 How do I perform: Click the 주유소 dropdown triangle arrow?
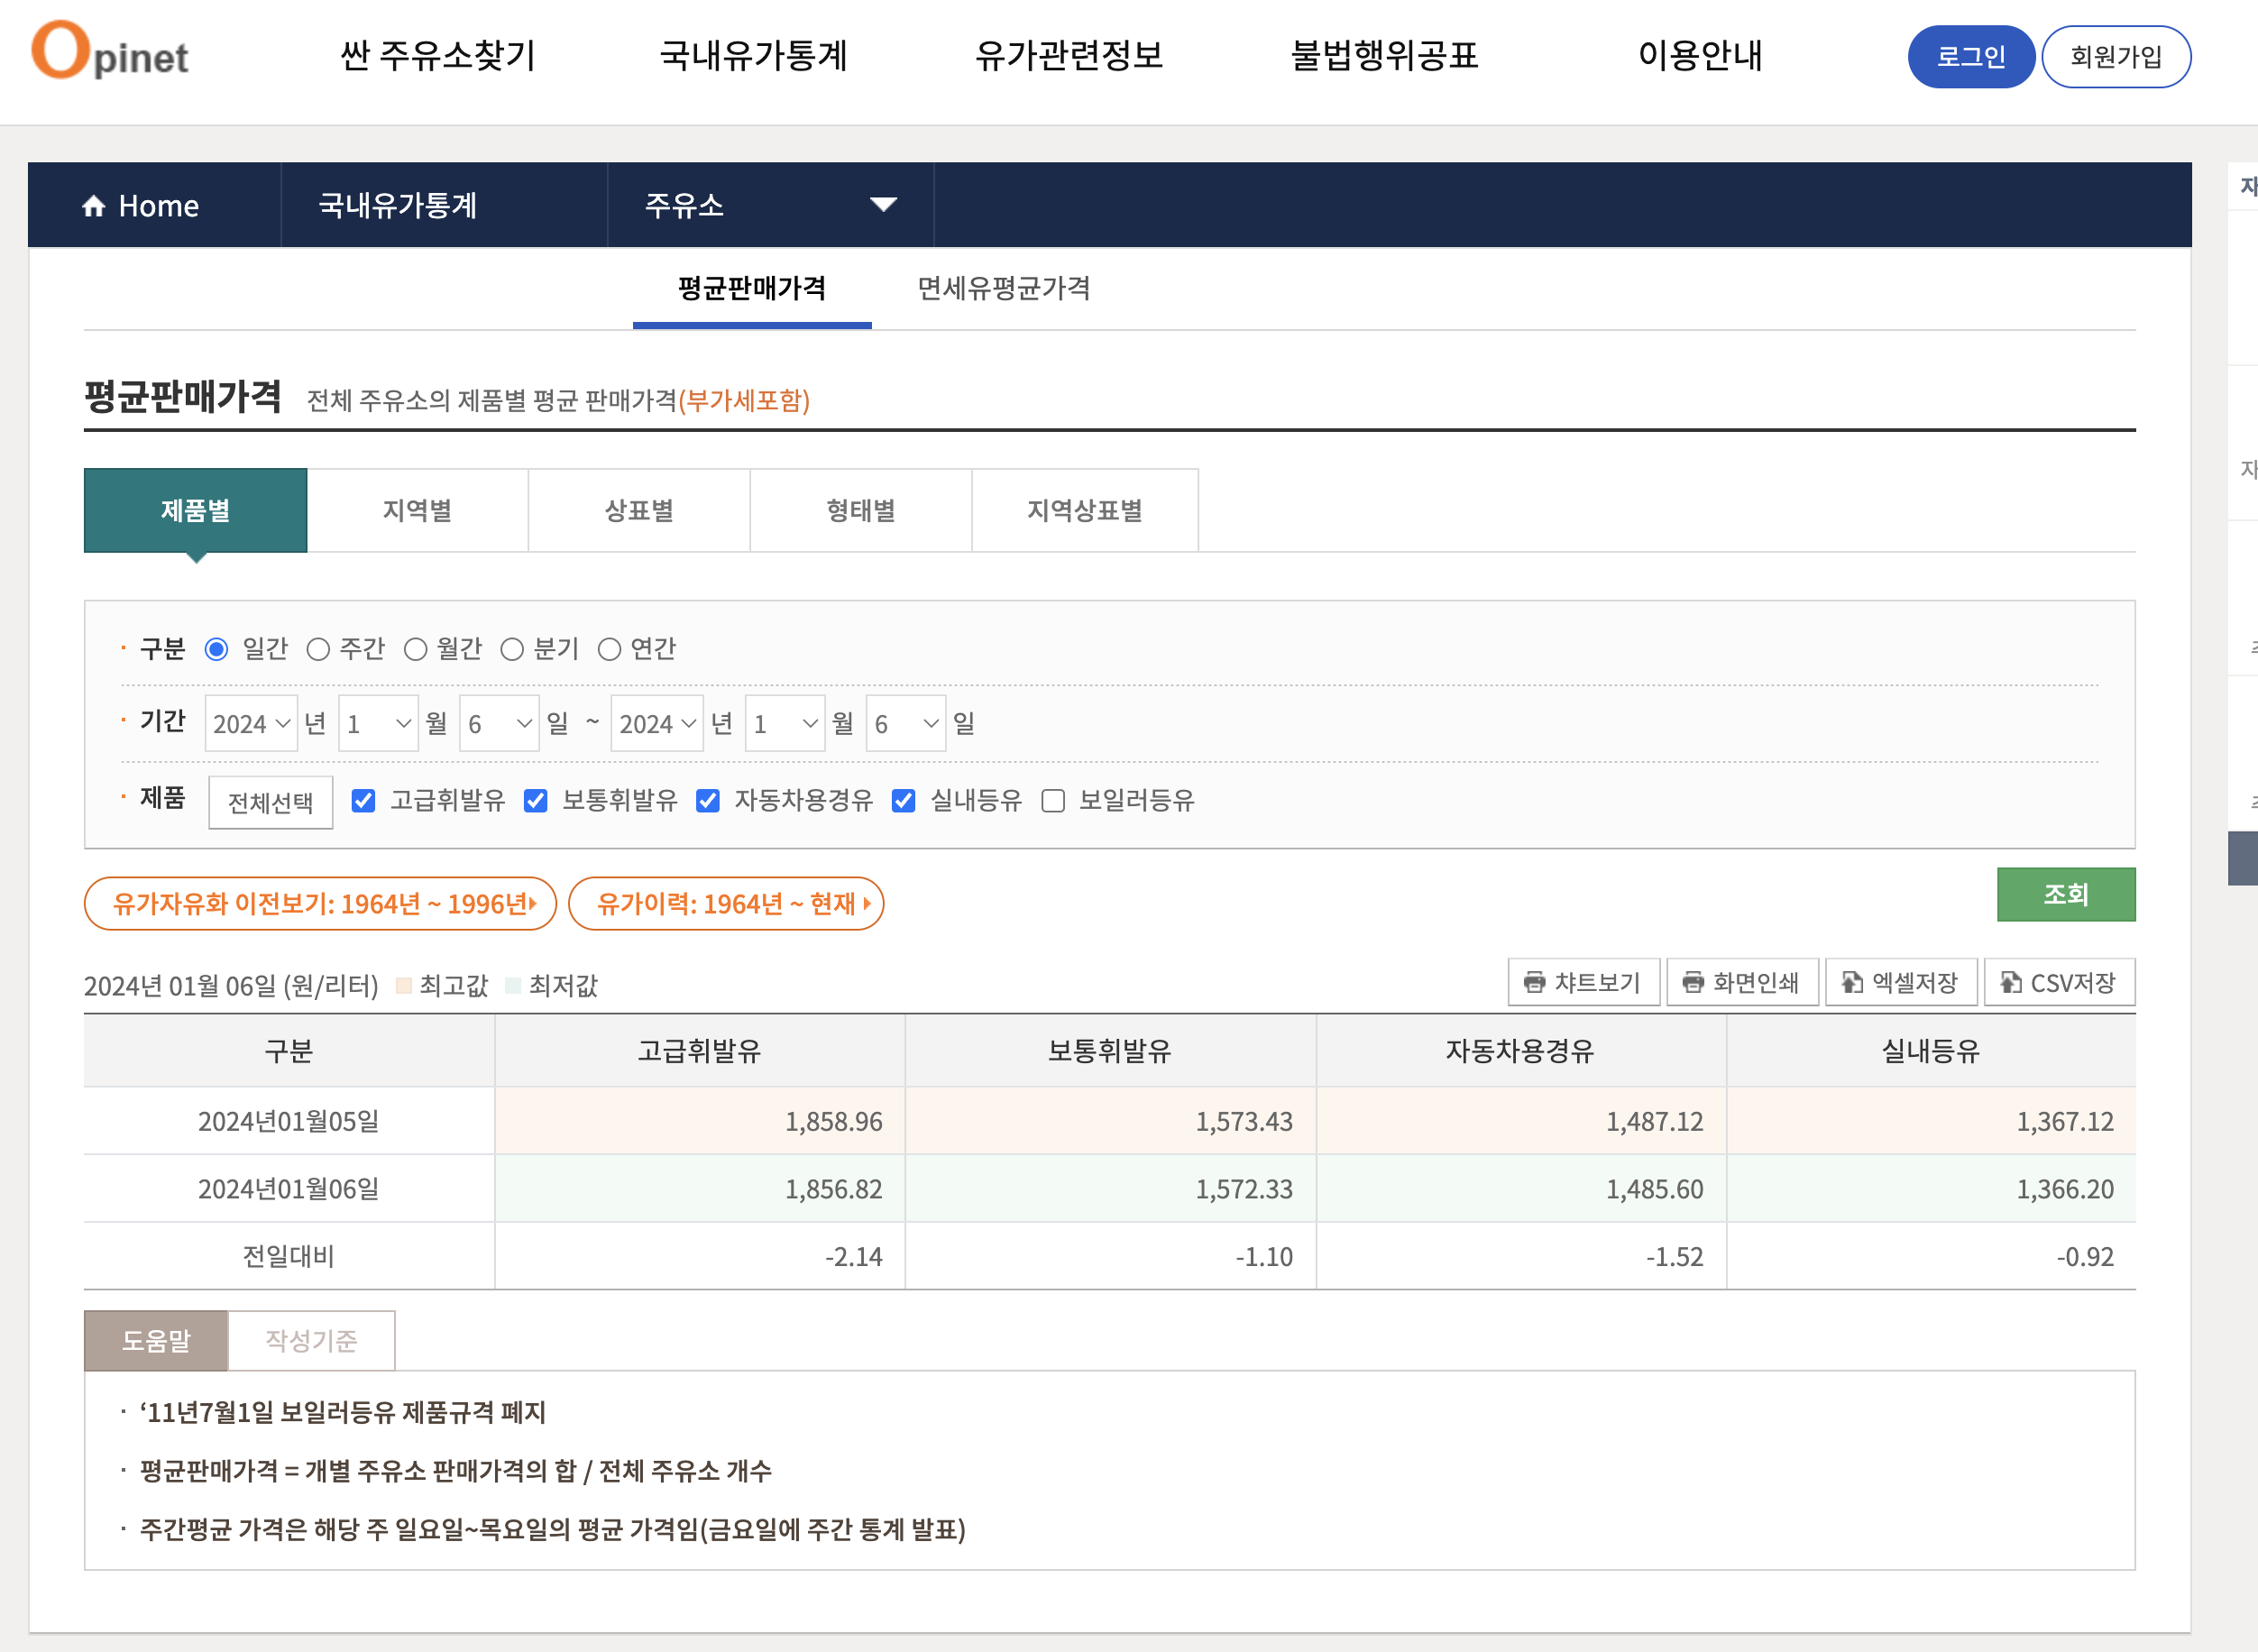882,205
